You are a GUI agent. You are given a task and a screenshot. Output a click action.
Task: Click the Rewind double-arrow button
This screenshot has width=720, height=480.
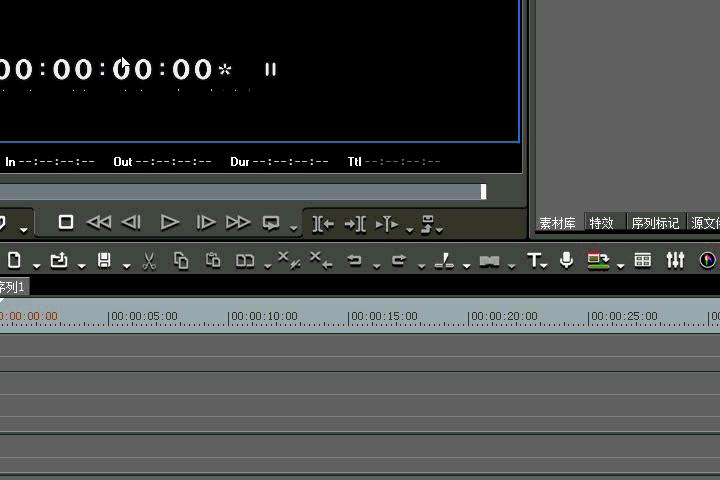(x=99, y=223)
